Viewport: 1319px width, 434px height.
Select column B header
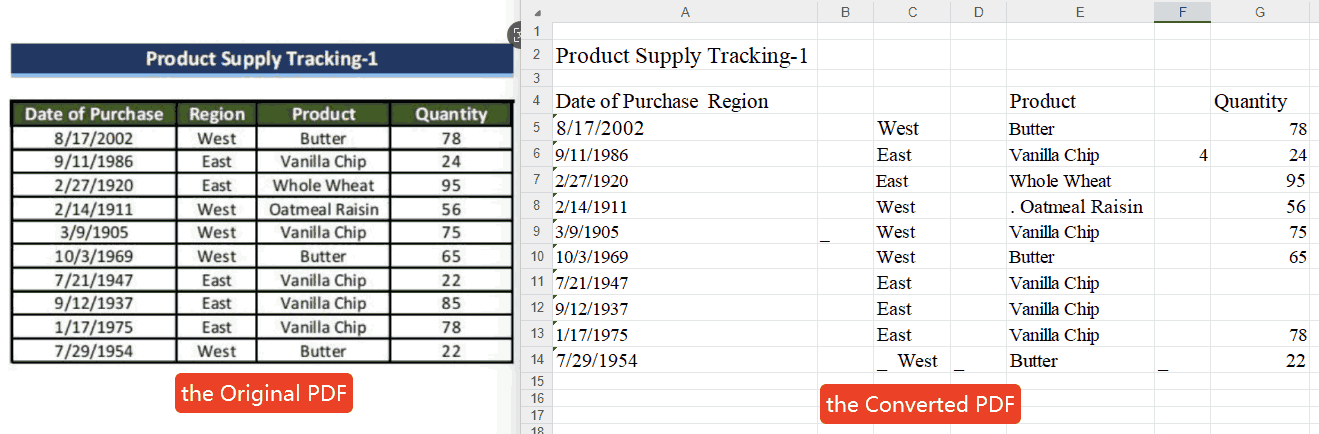coord(845,12)
